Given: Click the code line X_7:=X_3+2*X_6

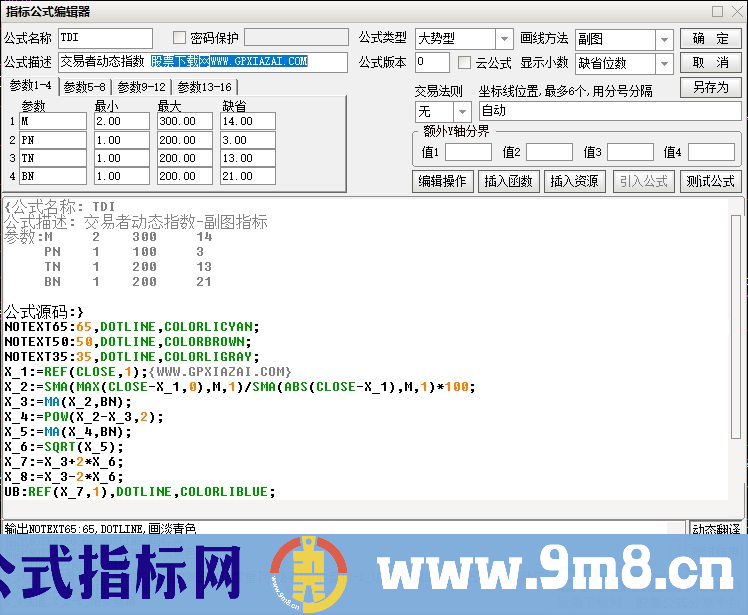Looking at the screenshot, I should [x=64, y=462].
